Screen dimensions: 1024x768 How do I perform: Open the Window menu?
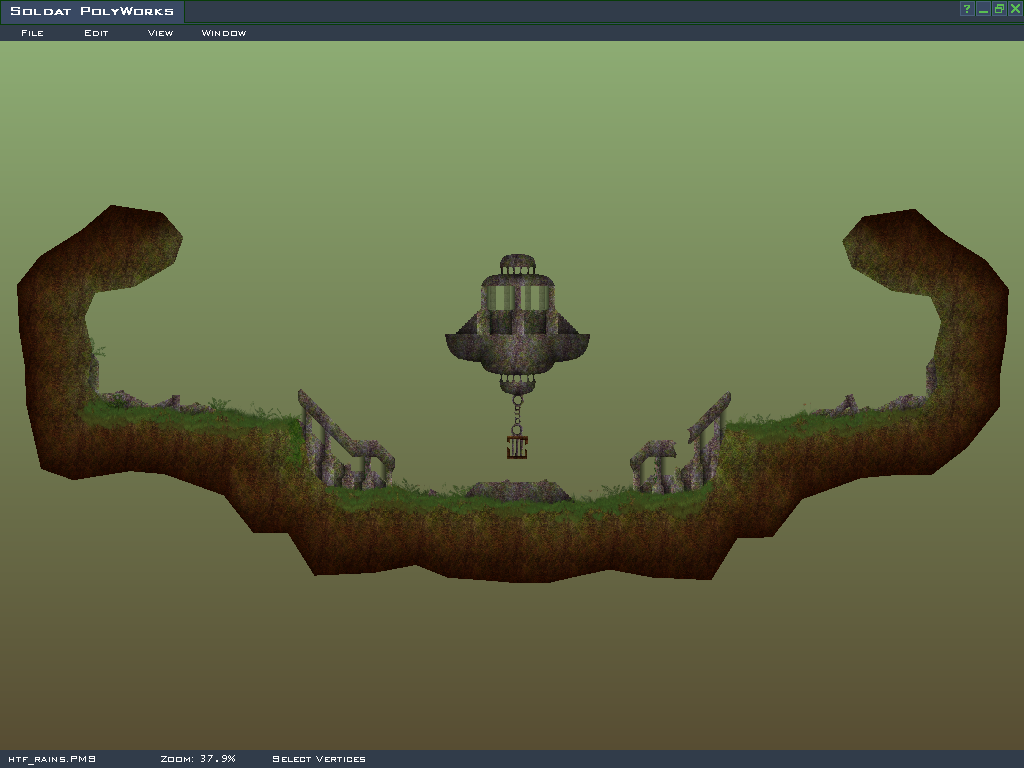(x=224, y=33)
